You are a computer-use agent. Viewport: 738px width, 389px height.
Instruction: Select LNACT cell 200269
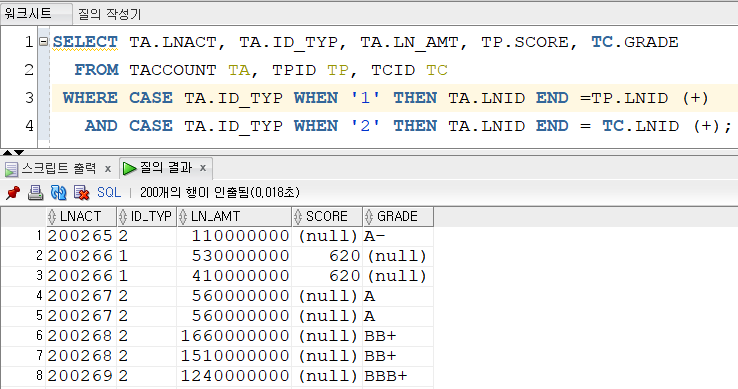[x=80, y=376]
